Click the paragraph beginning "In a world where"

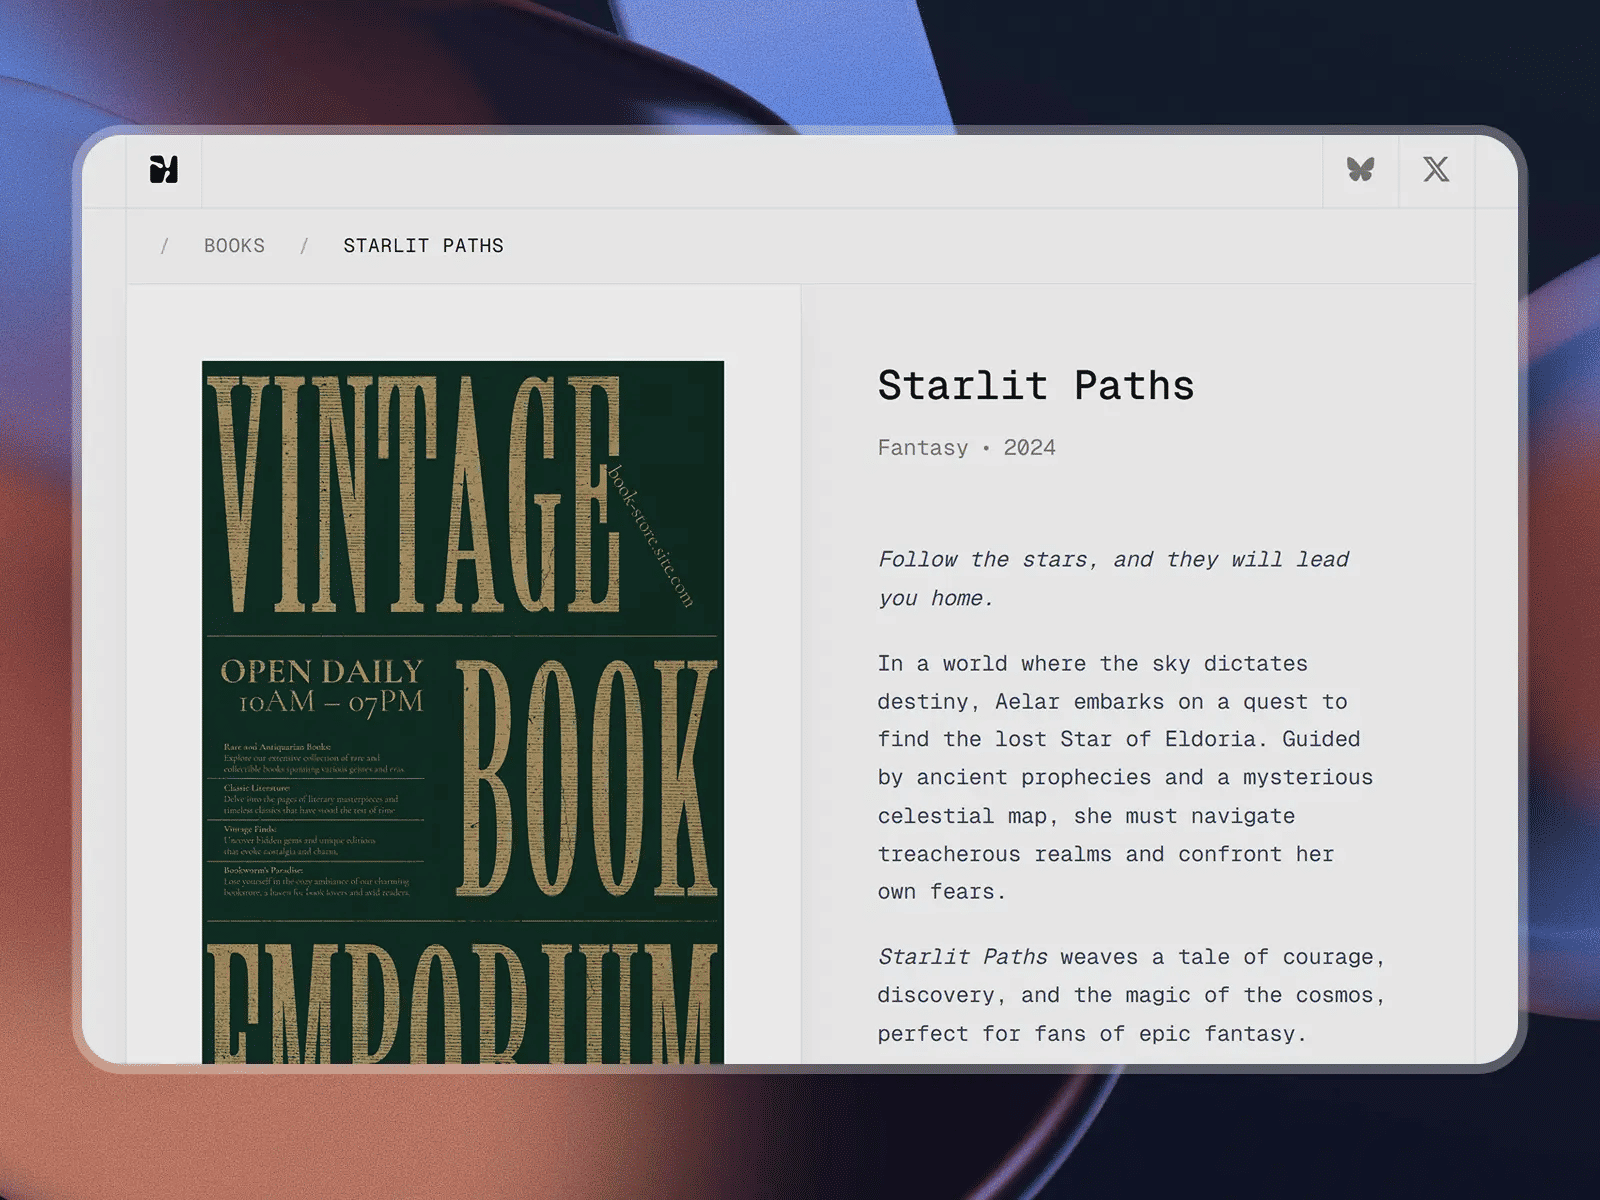1125,778
